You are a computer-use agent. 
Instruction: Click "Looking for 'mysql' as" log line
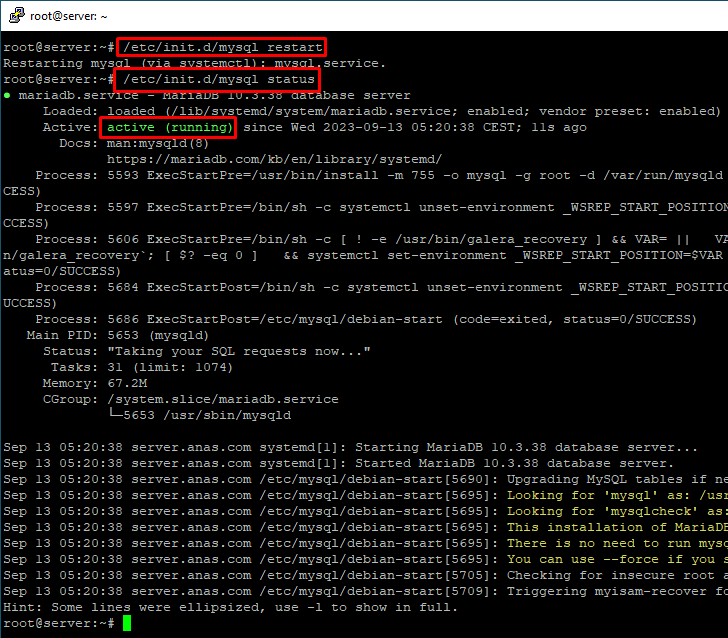click(365, 495)
